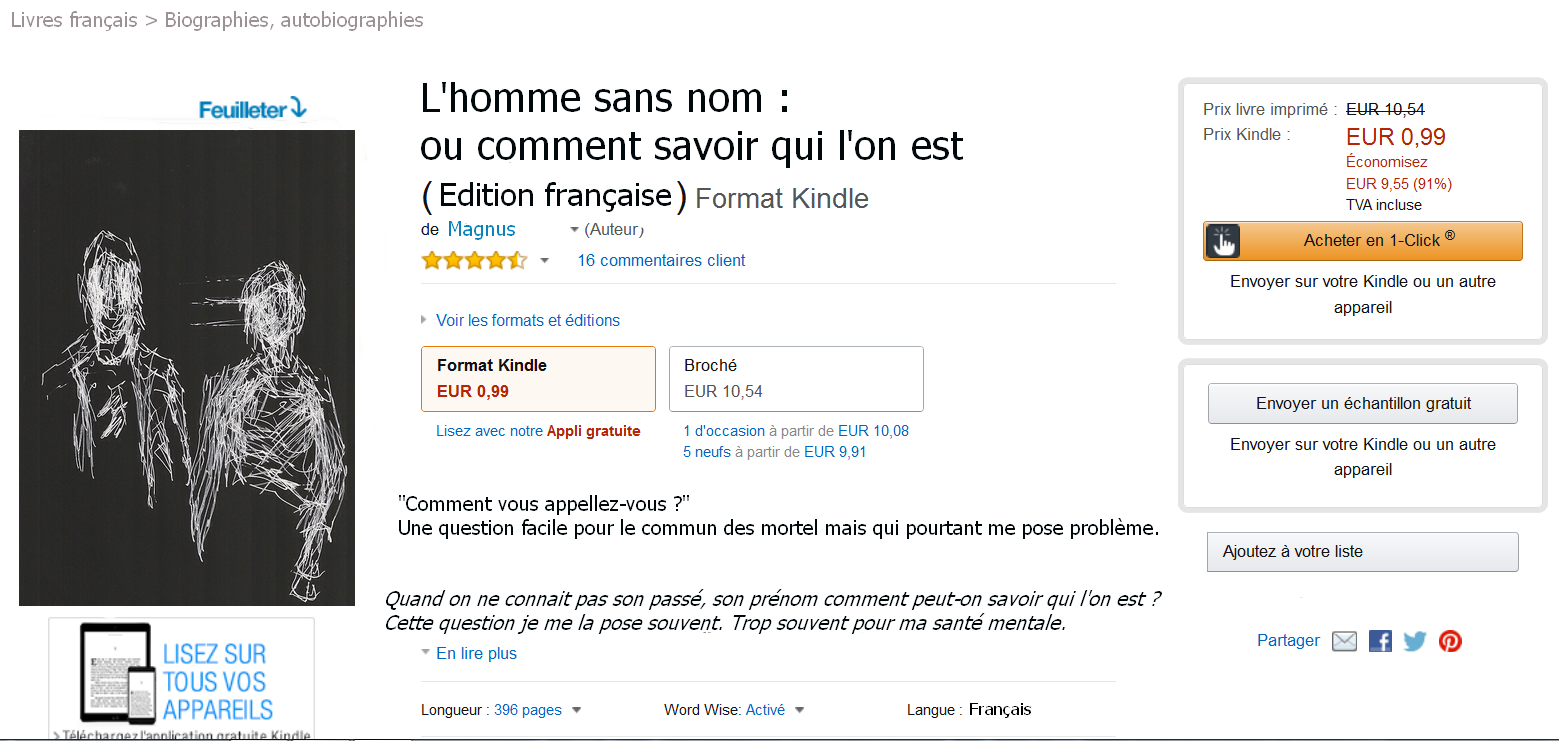Click the 1-Click hand cursor icon
This screenshot has height=741, width=1559.
[x=1223, y=241]
